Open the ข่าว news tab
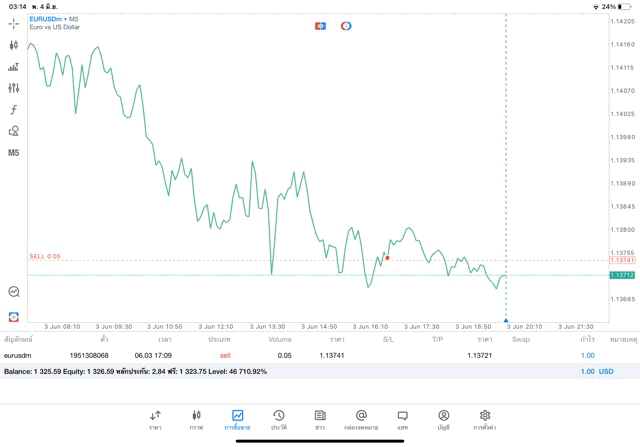This screenshot has height=447, width=640. [x=320, y=418]
